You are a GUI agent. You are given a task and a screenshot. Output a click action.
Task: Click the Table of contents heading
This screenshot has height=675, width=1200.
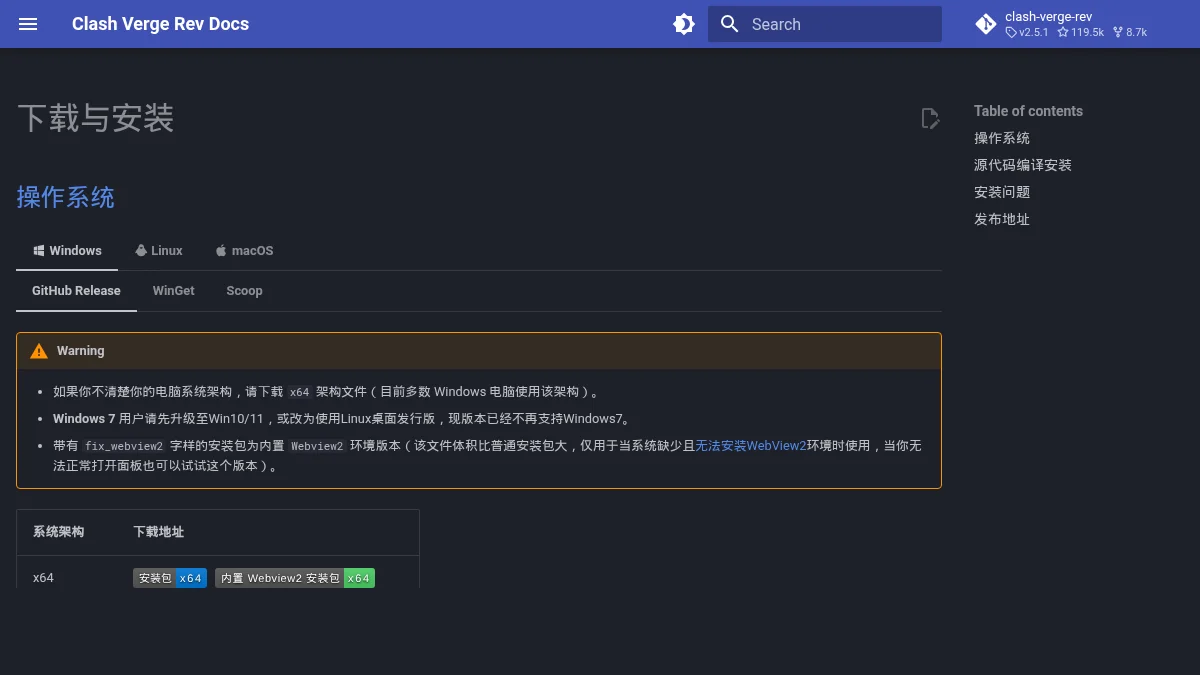[1028, 111]
